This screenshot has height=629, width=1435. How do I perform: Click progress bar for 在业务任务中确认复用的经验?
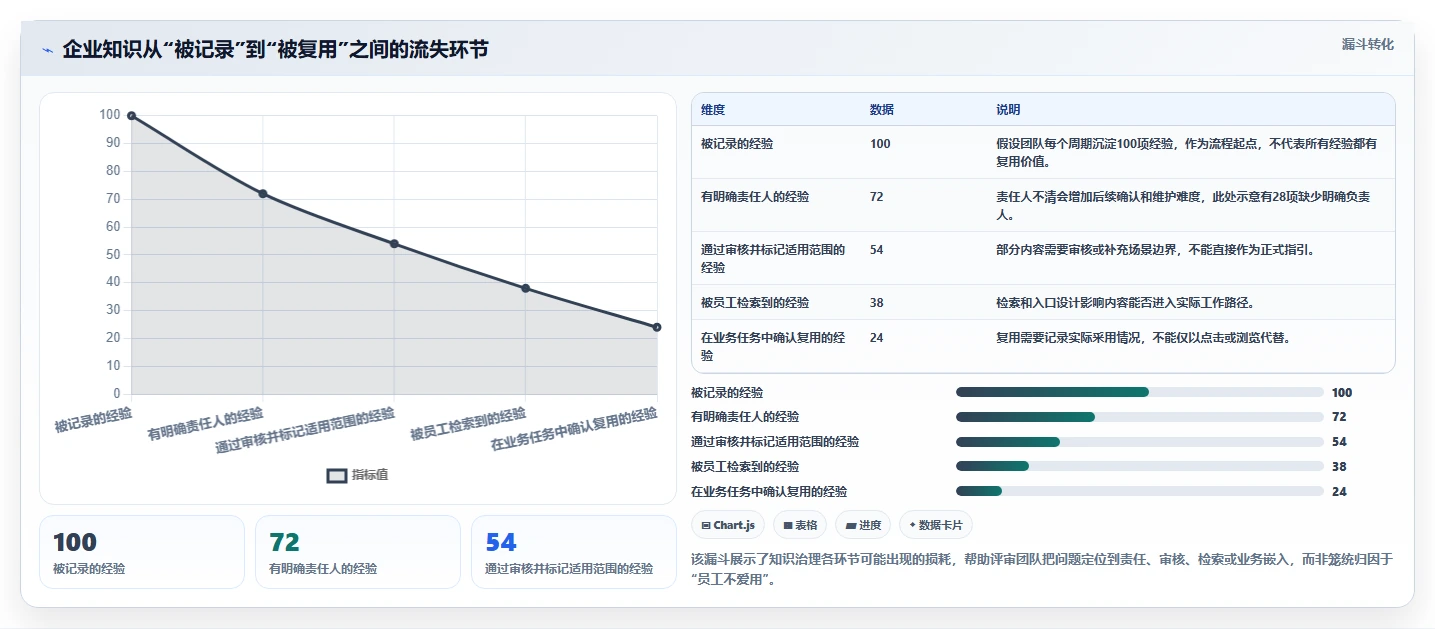click(1140, 491)
